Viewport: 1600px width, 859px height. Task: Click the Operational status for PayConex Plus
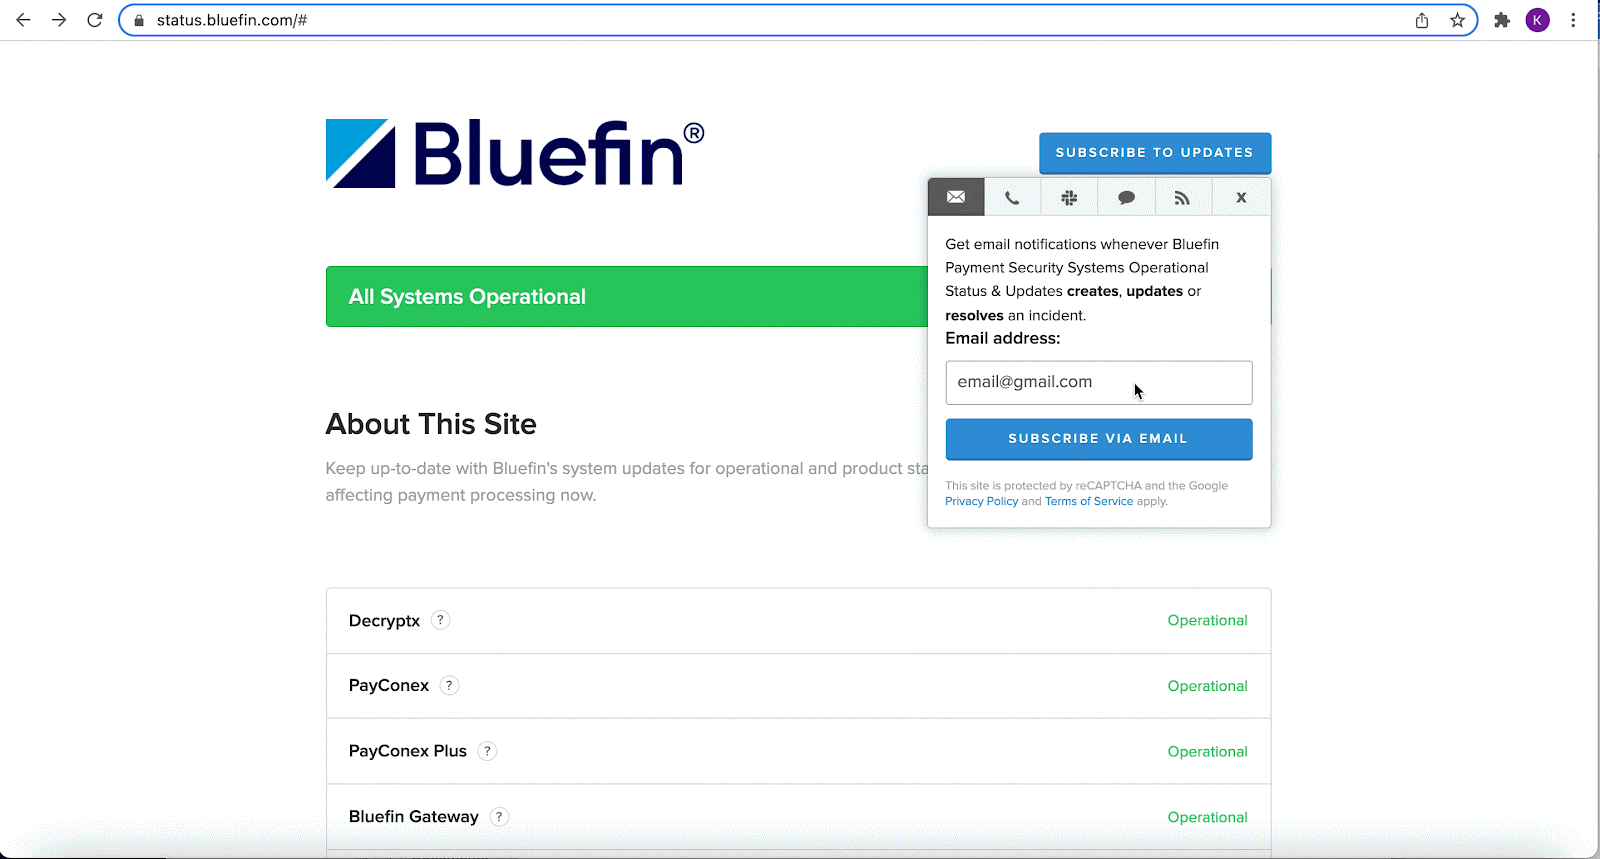coord(1207,752)
